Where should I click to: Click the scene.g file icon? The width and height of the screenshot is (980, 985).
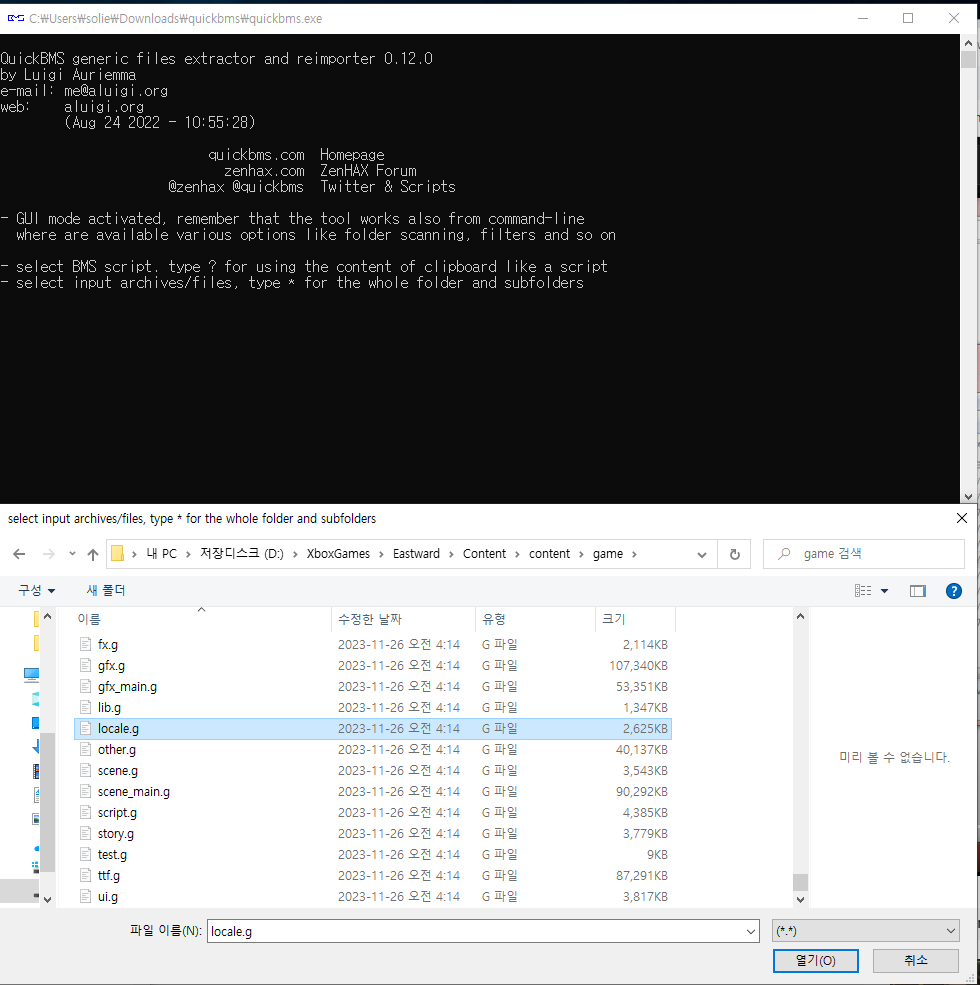coord(85,771)
